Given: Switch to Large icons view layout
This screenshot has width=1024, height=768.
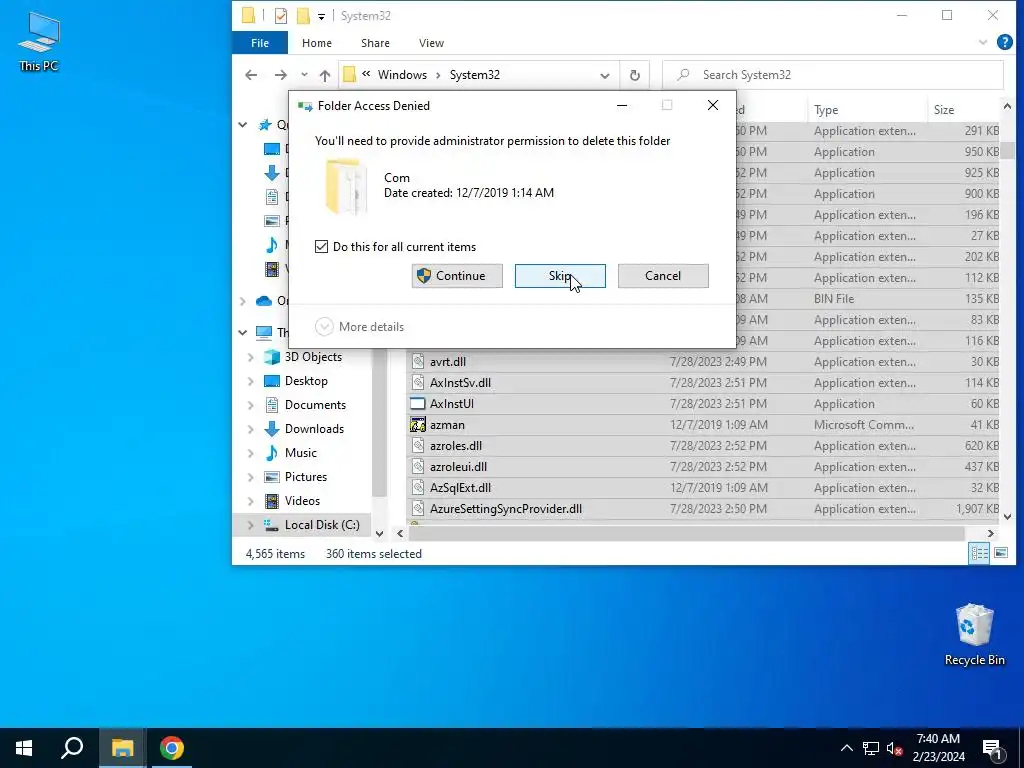Looking at the screenshot, I should (x=1000, y=554).
